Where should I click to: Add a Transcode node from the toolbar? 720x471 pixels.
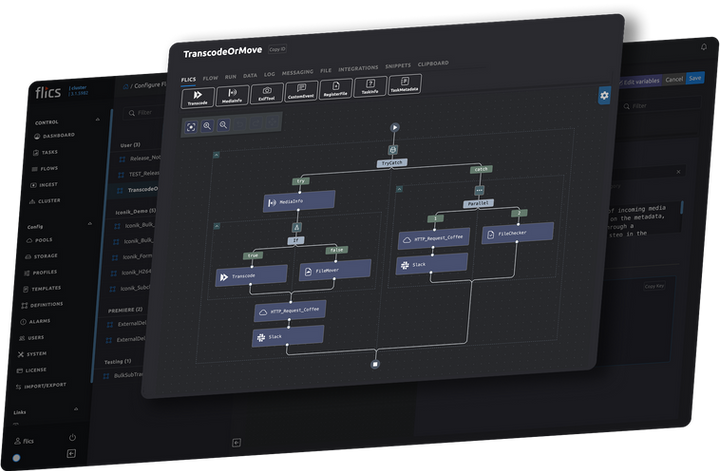(x=197, y=97)
